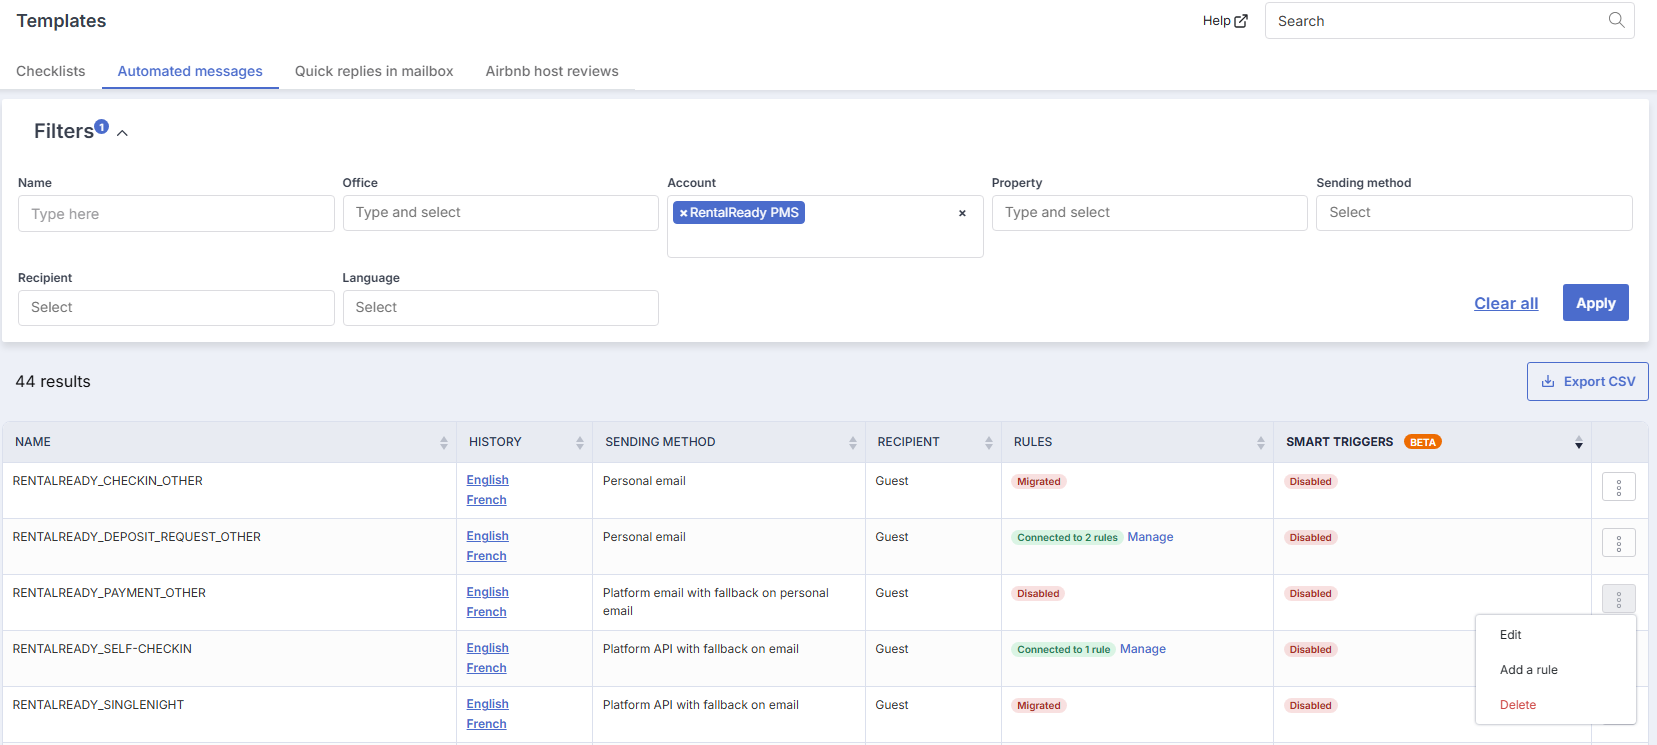Open French history for RENTALREADY_CHECKIN_OTHER
This screenshot has width=1657, height=745.
coord(486,500)
